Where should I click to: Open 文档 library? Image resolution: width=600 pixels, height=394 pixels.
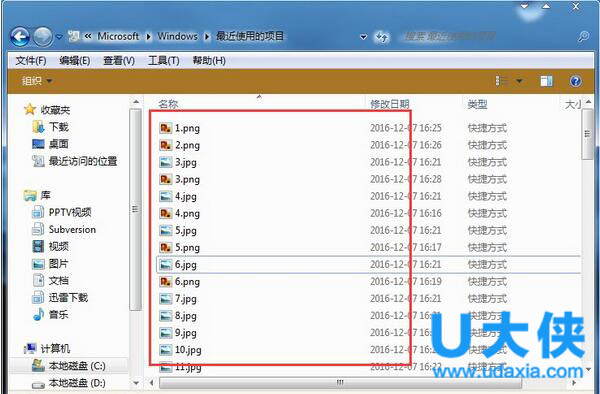(x=51, y=280)
